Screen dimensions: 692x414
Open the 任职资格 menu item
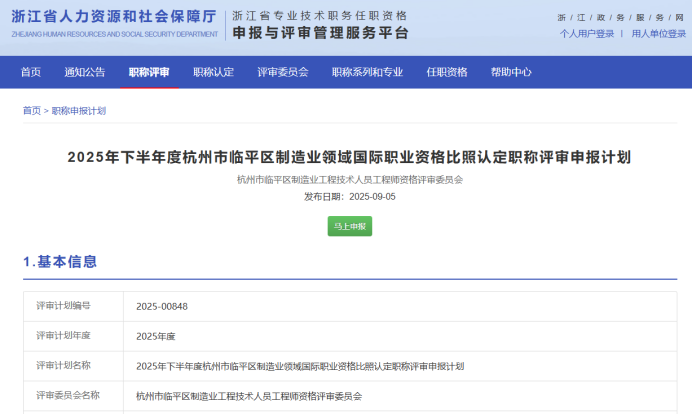tap(447, 73)
